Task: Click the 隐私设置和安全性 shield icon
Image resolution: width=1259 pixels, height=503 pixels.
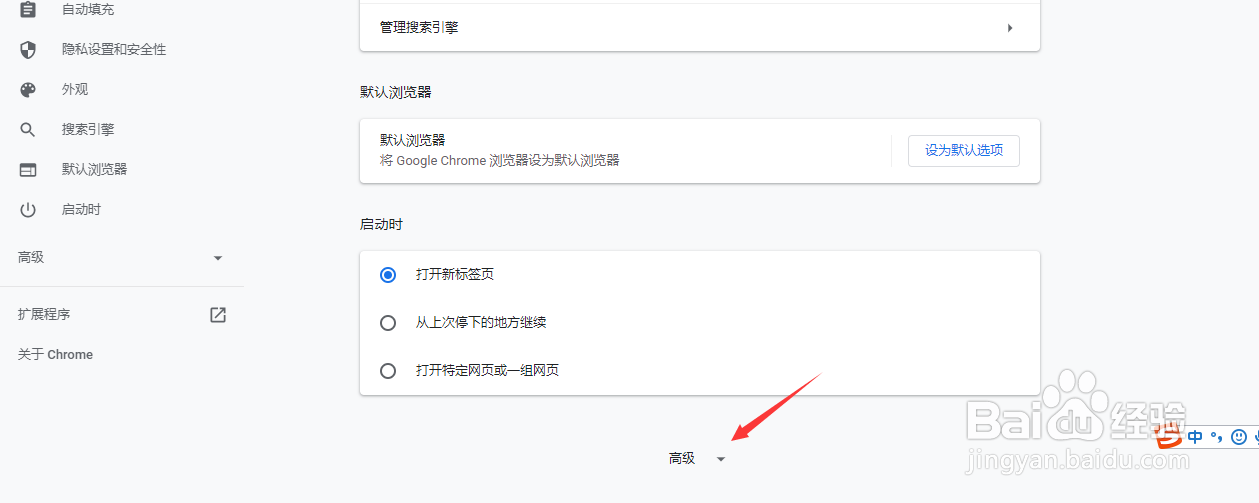Action: 28,50
